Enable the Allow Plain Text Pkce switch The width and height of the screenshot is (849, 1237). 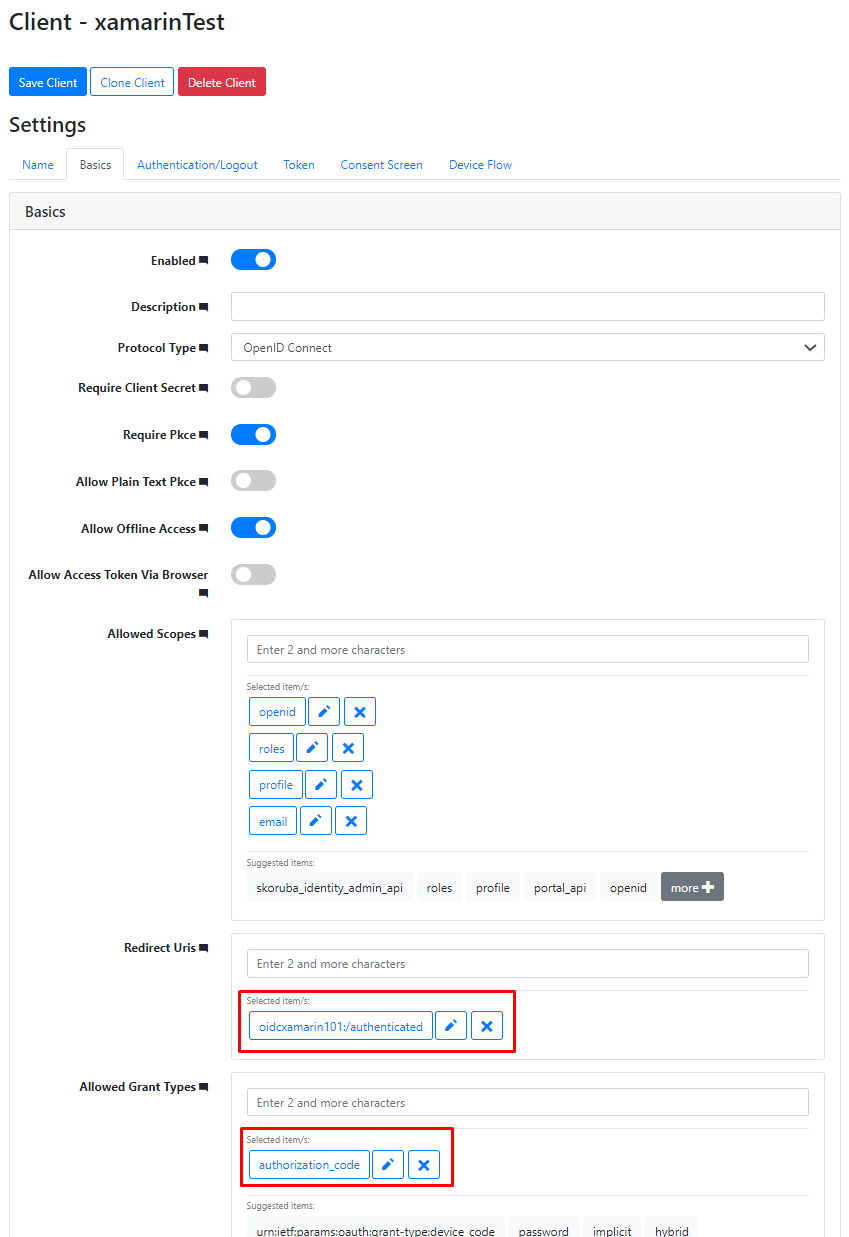pos(253,480)
